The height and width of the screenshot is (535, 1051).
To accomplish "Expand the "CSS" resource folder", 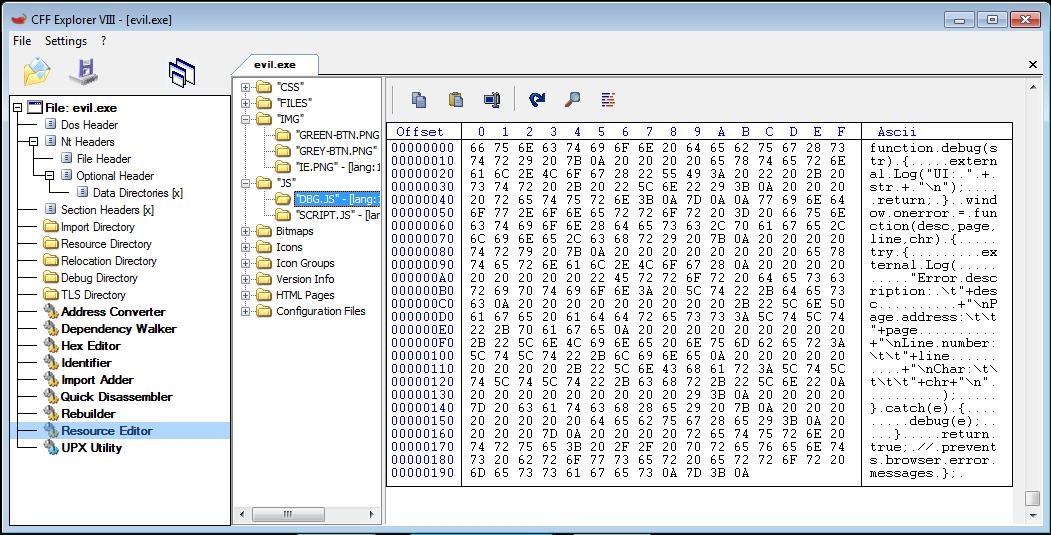I will point(245,87).
